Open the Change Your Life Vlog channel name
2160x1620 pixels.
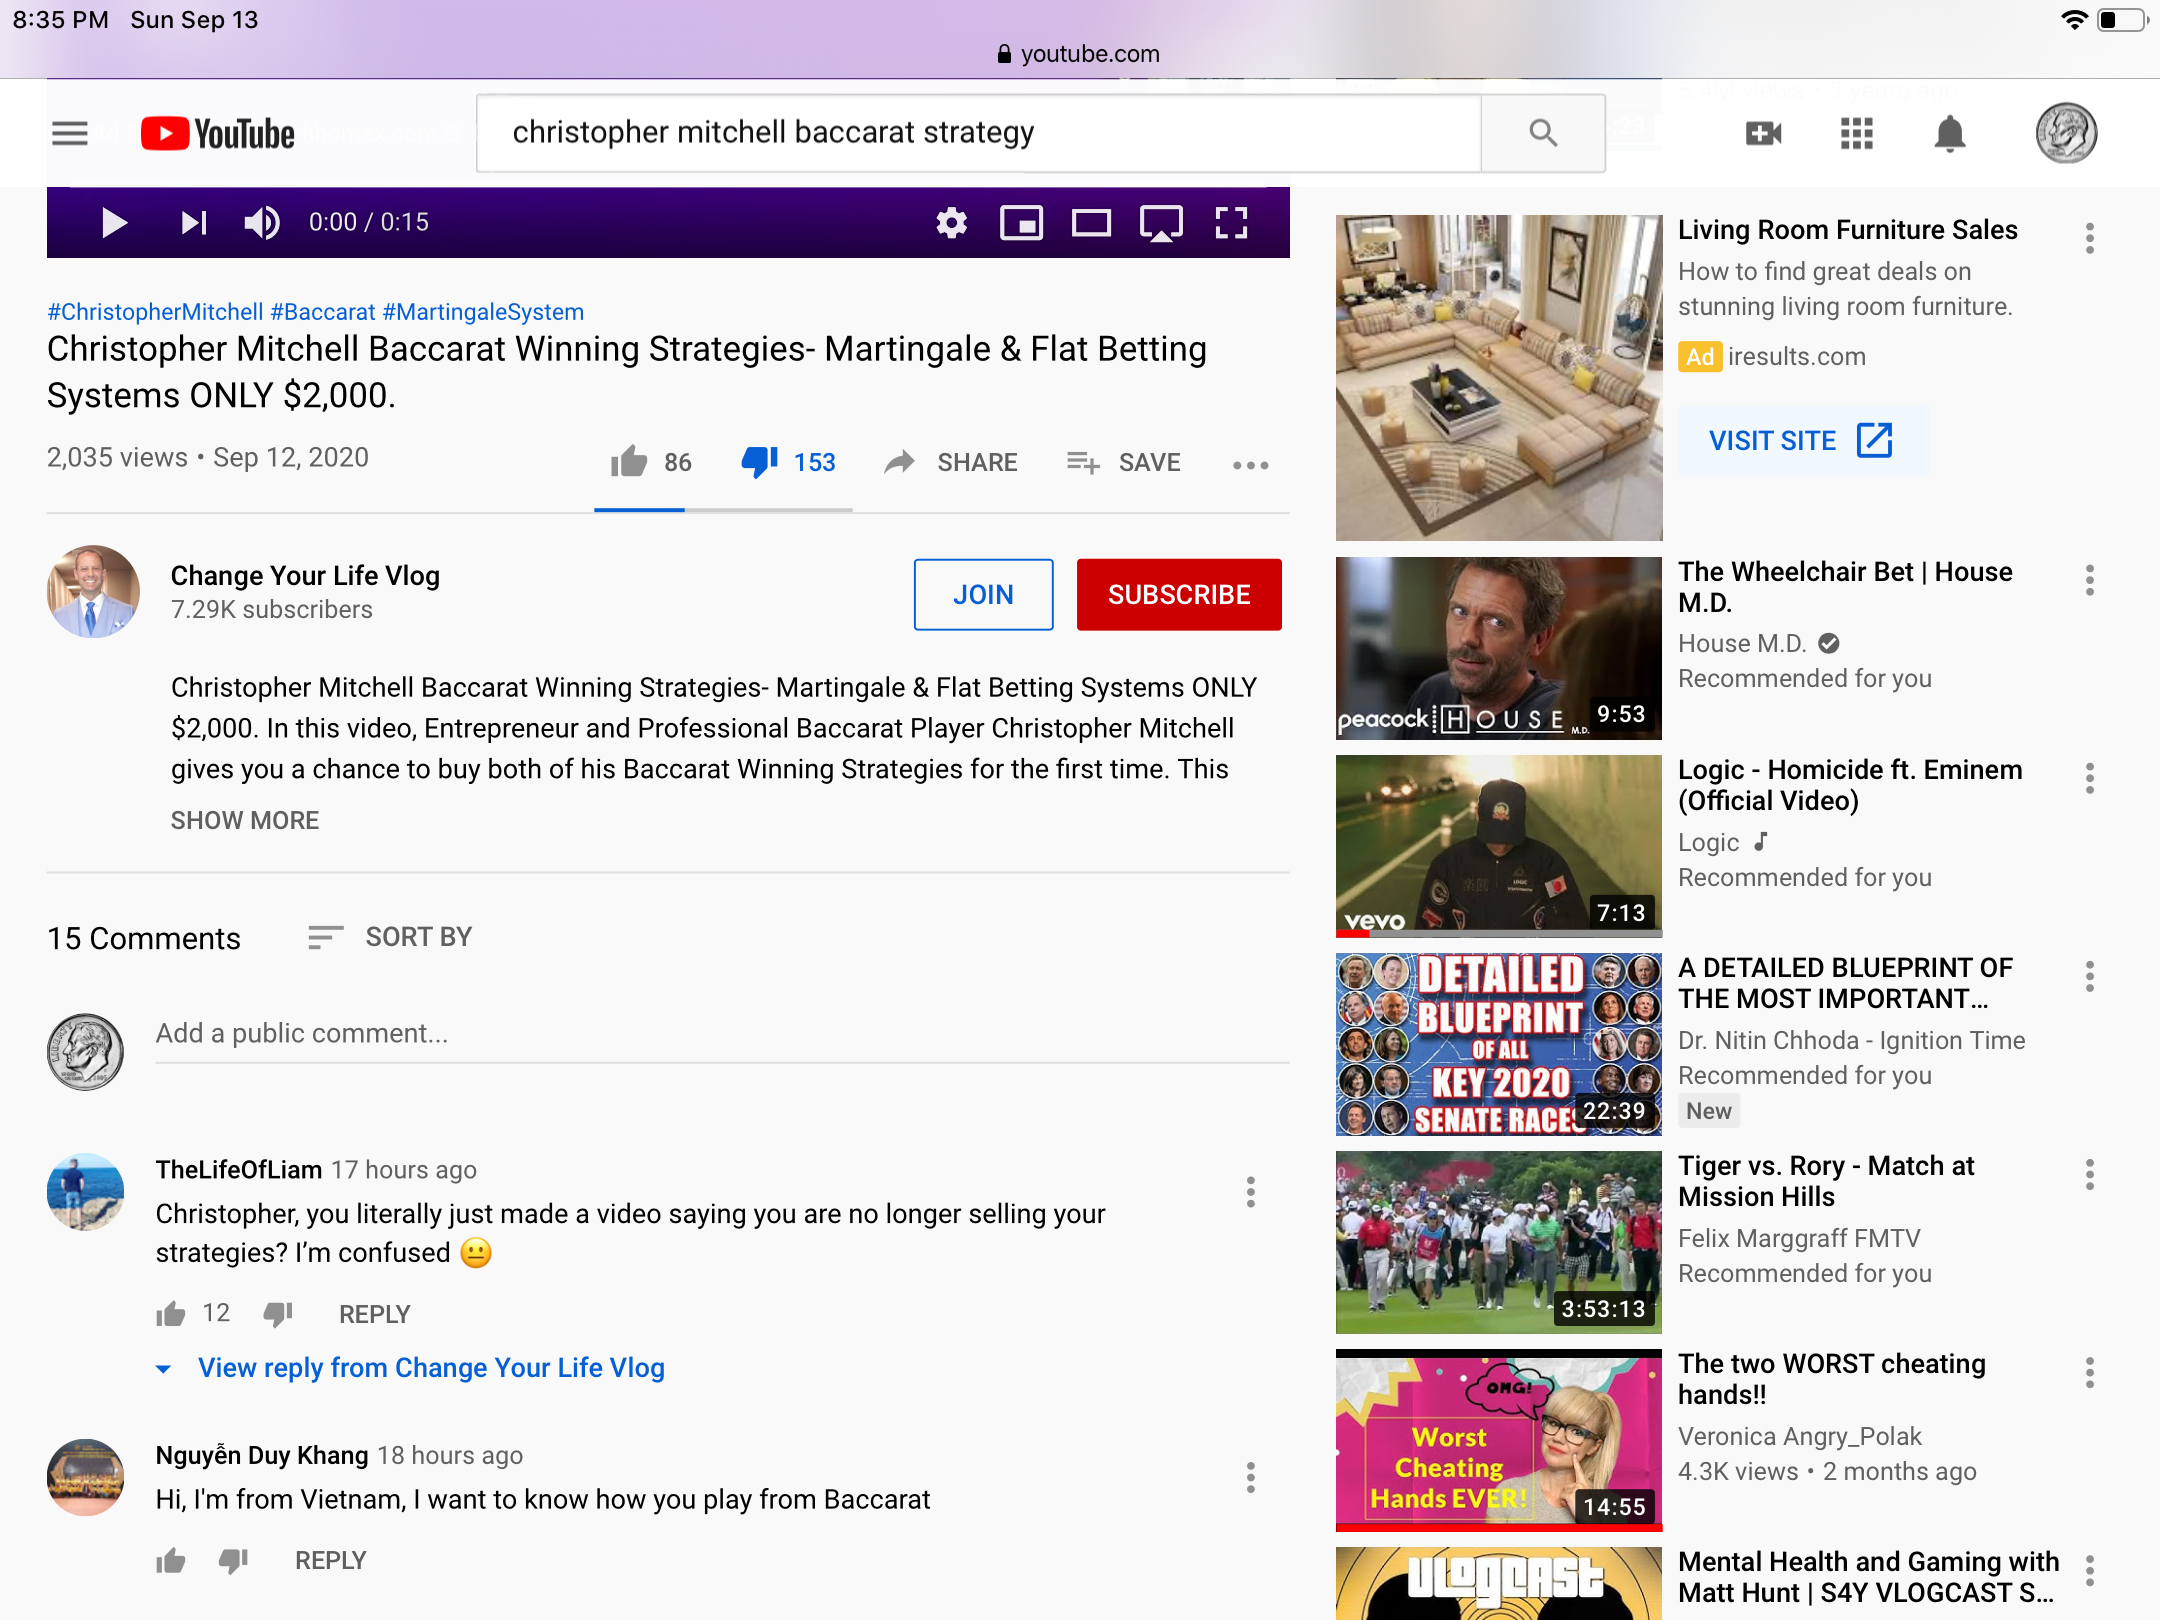click(x=305, y=576)
